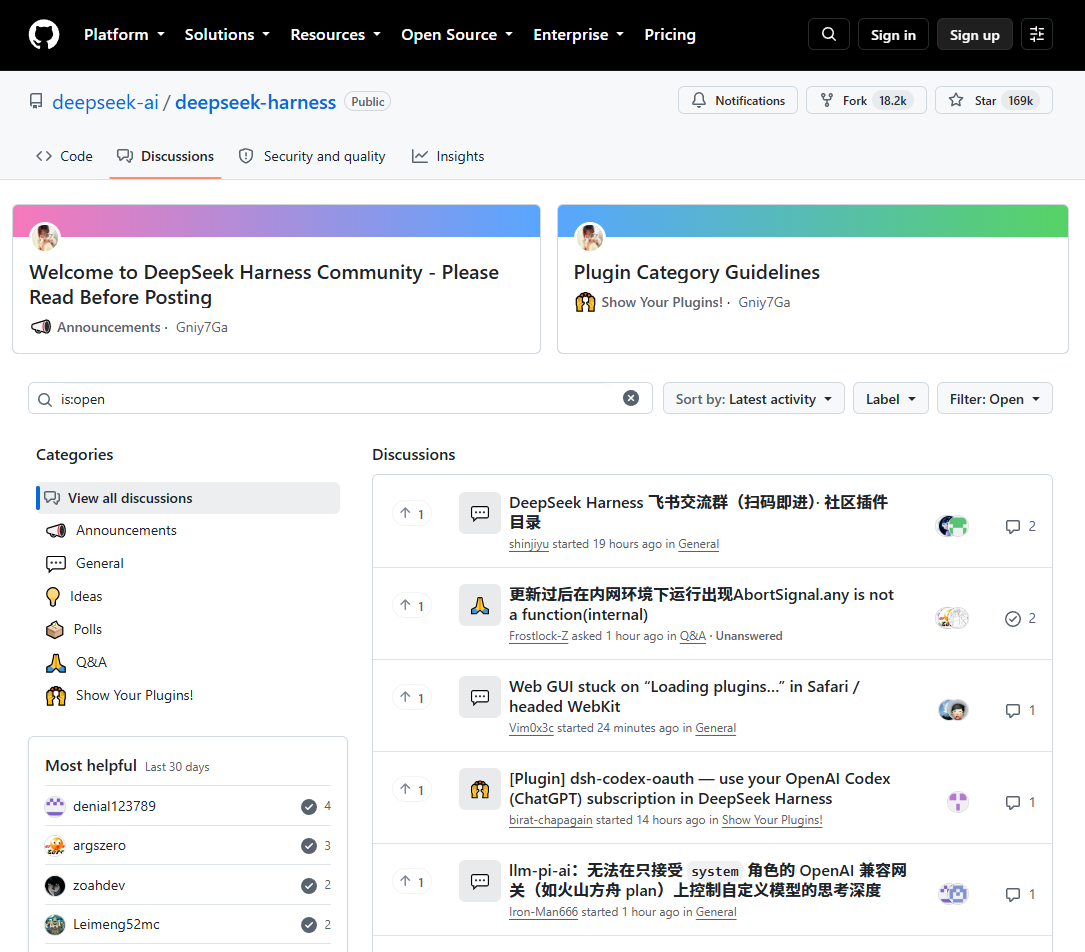Viewport: 1085px width, 952px height.
Task: Open comment count on the Web GUI stuck discussion
Action: pos(1021,711)
